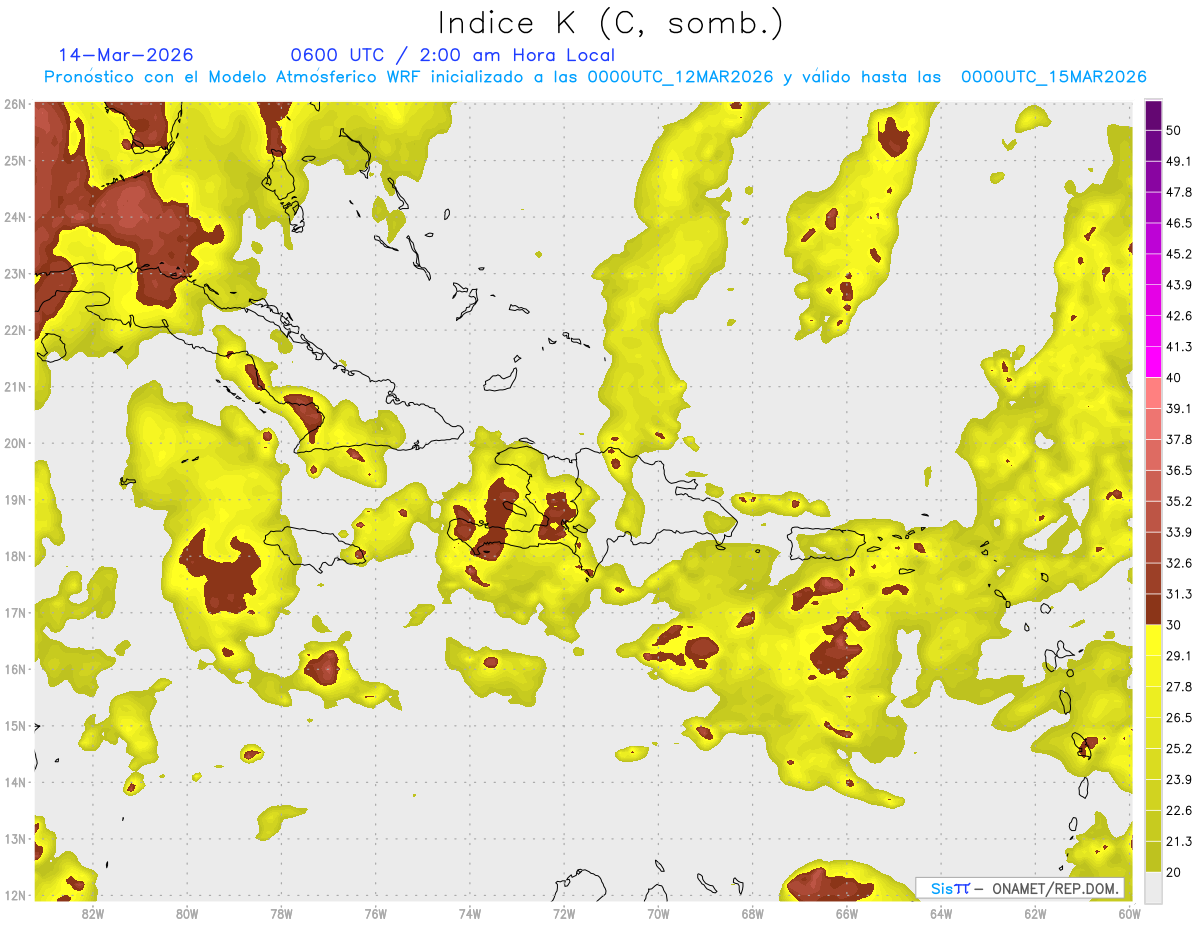Click the "30" colorbar value
The height and width of the screenshot is (927, 1200).
[x=1174, y=625]
